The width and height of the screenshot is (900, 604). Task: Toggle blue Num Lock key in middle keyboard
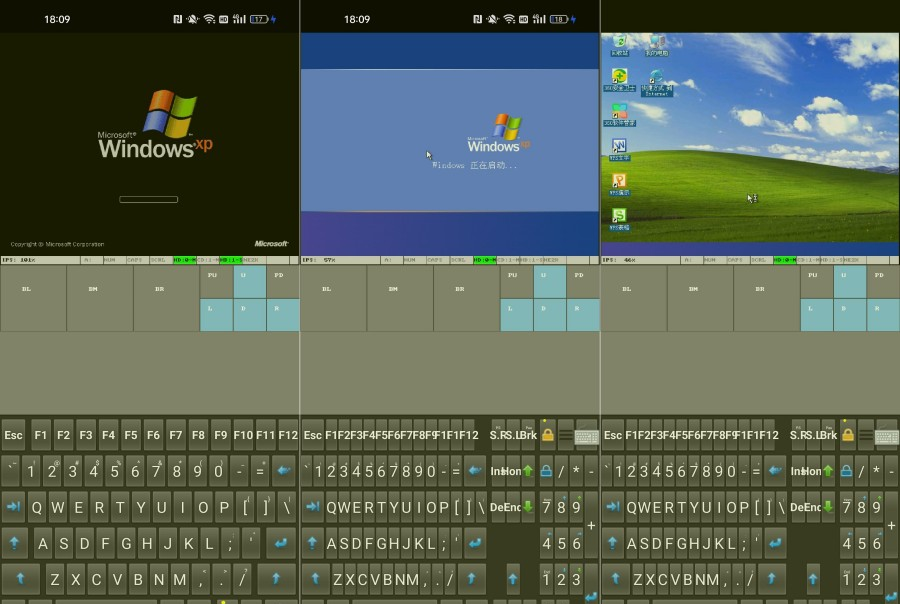tap(546, 471)
